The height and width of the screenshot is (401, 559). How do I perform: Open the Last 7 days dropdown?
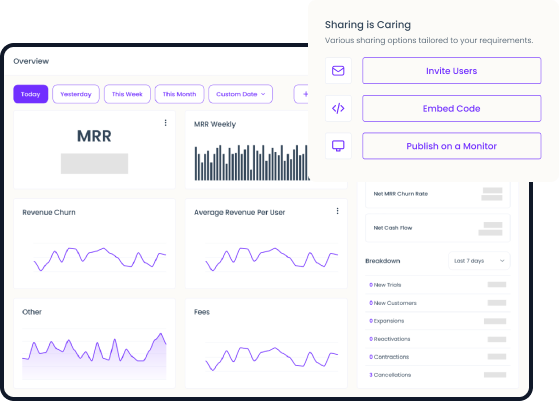tap(479, 261)
